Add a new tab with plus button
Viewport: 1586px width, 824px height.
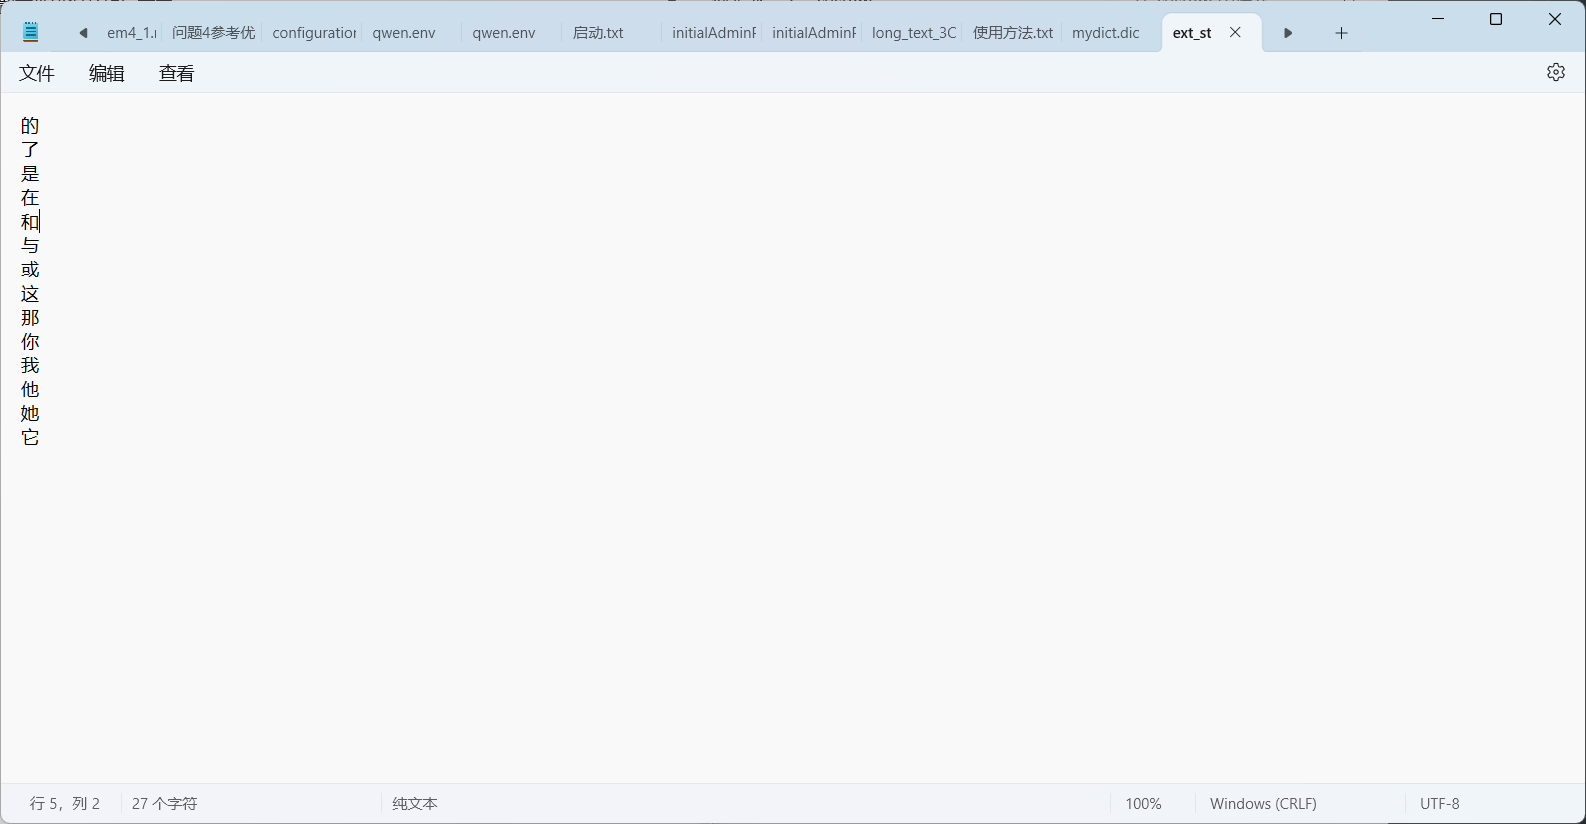pos(1341,33)
